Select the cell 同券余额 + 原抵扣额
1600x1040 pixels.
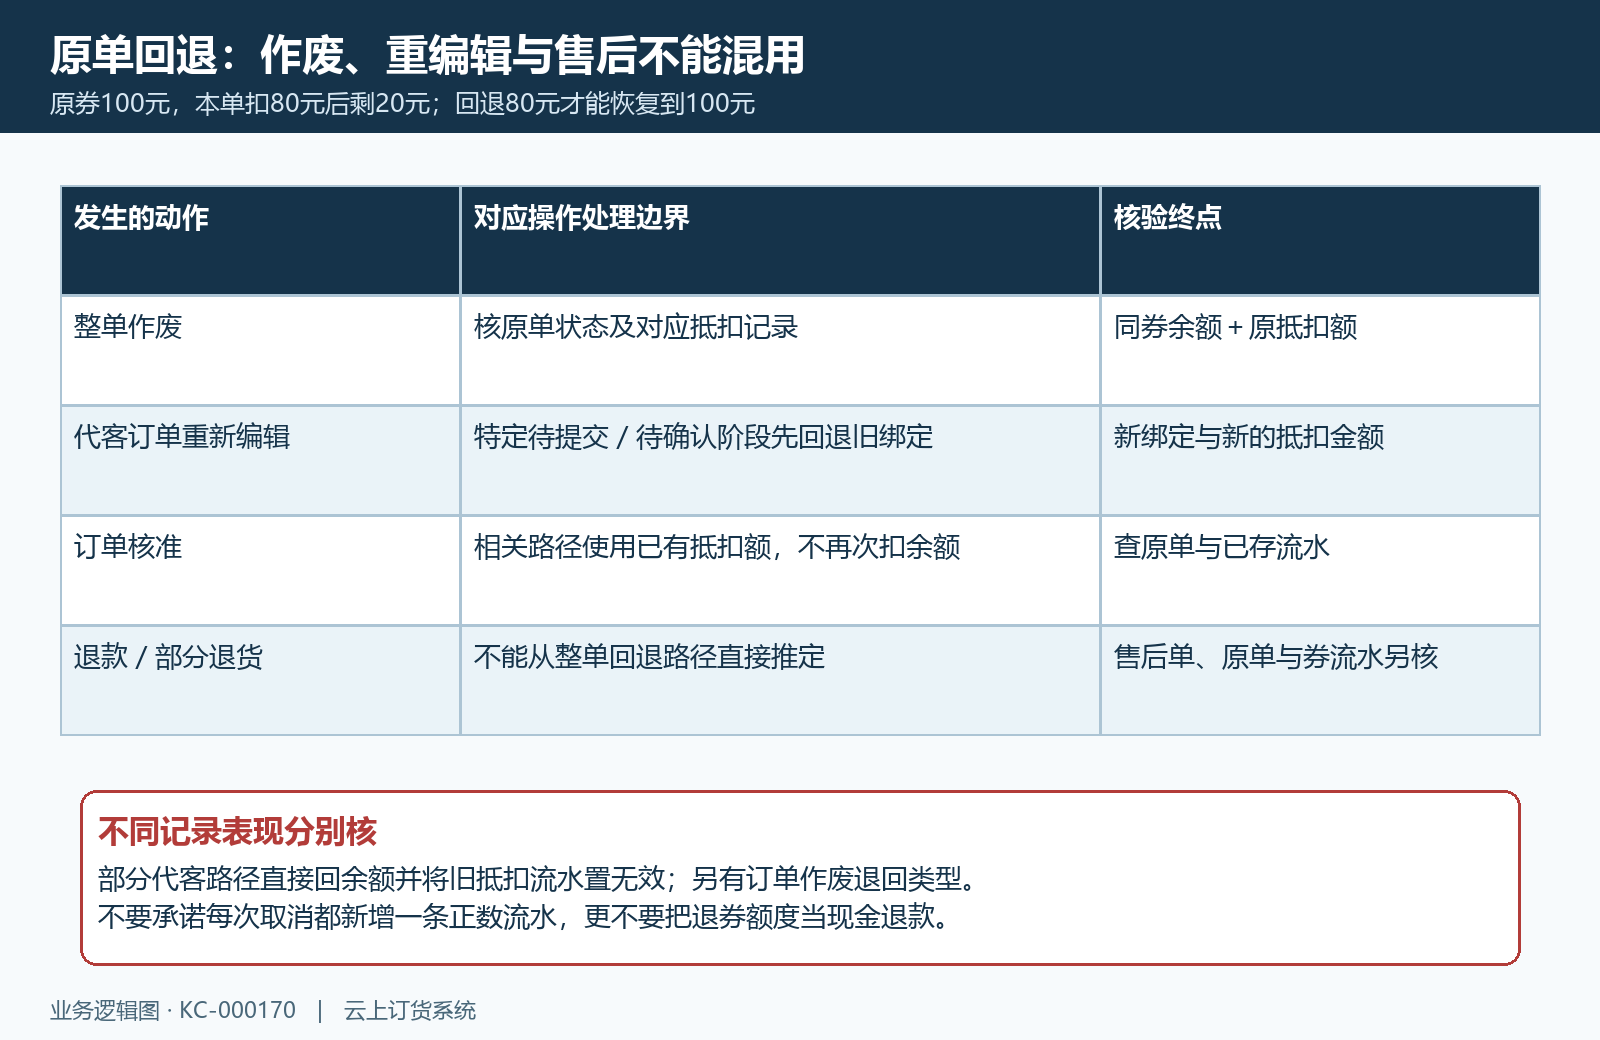click(x=1320, y=350)
